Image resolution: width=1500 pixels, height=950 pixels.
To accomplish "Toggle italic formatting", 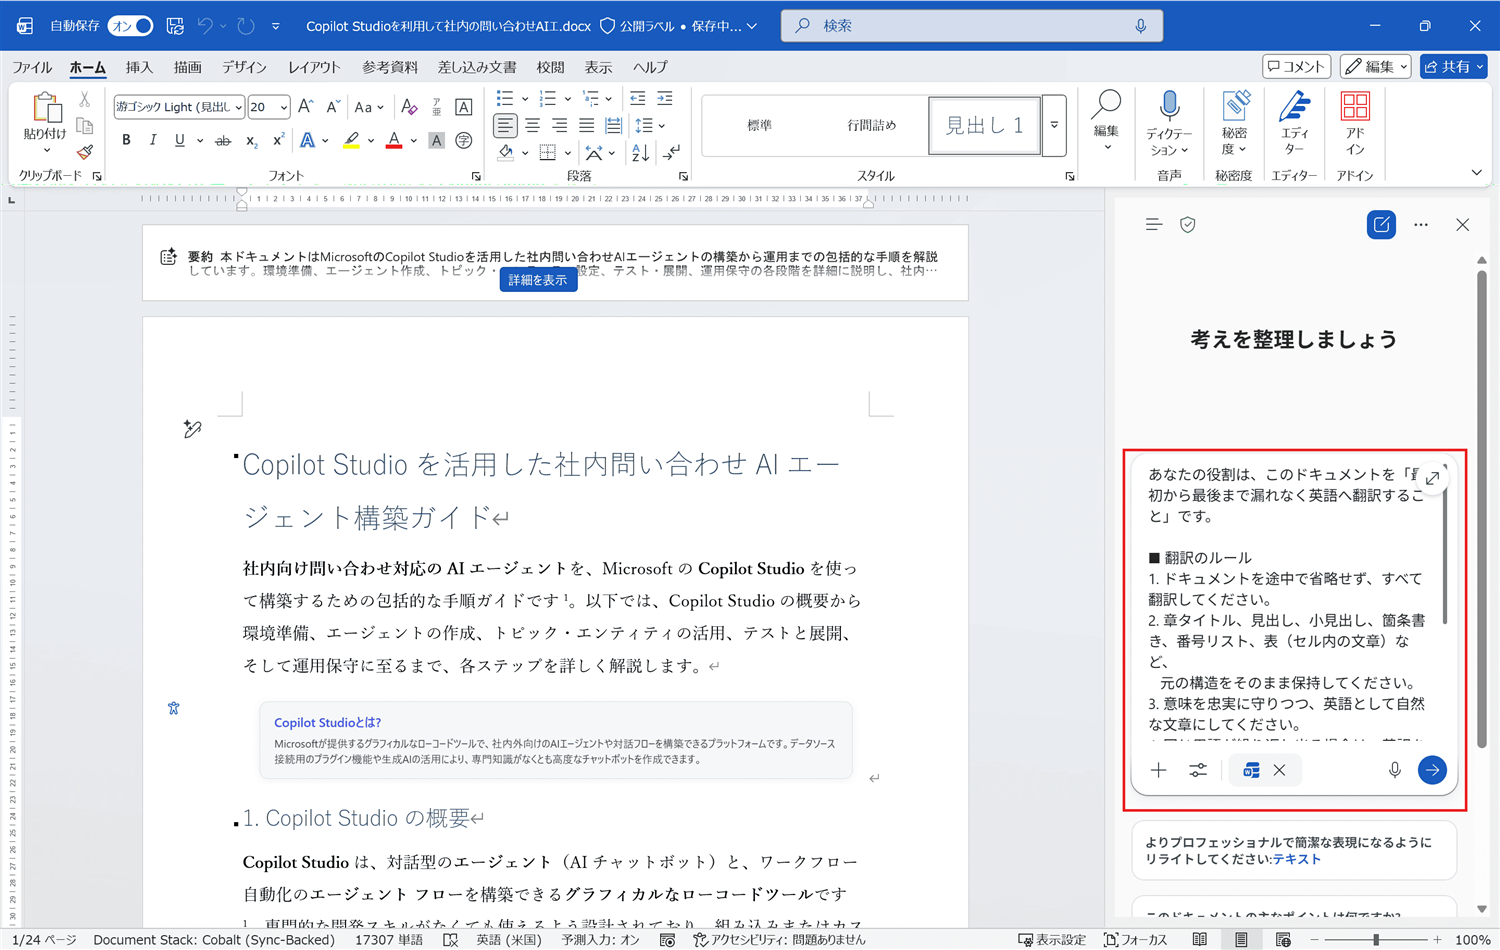I will pos(153,141).
